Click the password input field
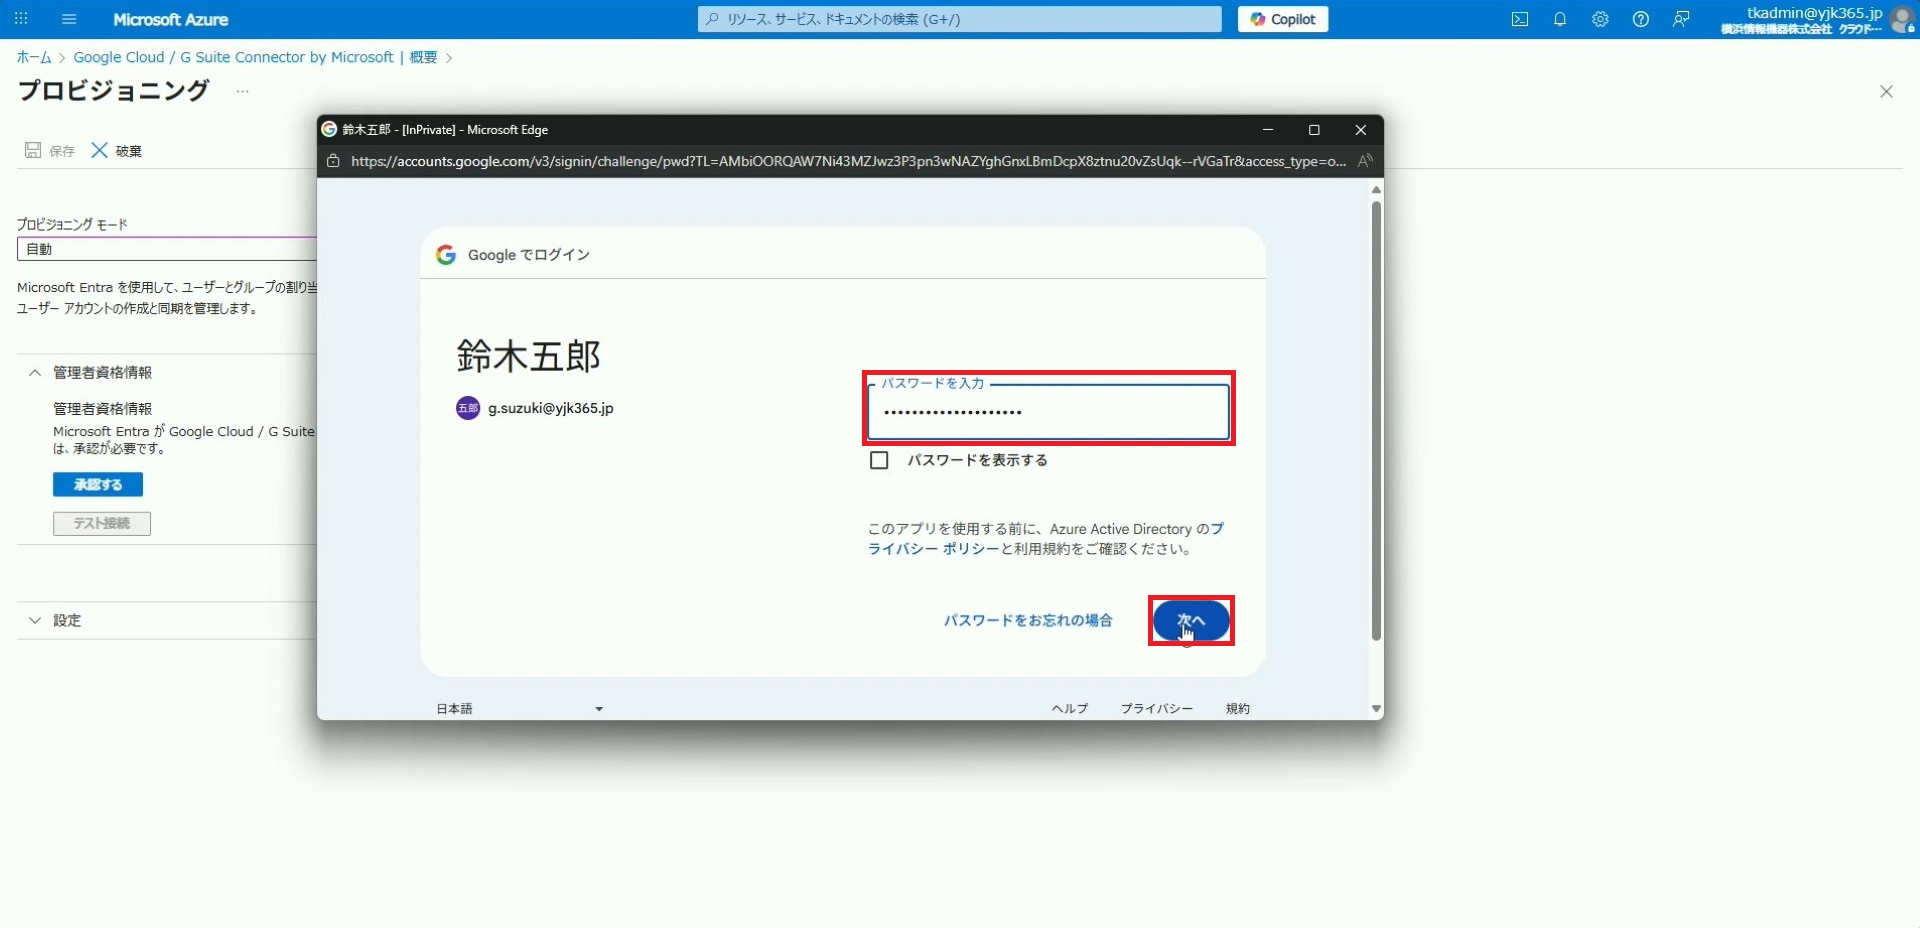Screen dimensions: 1920x928 [1047, 412]
